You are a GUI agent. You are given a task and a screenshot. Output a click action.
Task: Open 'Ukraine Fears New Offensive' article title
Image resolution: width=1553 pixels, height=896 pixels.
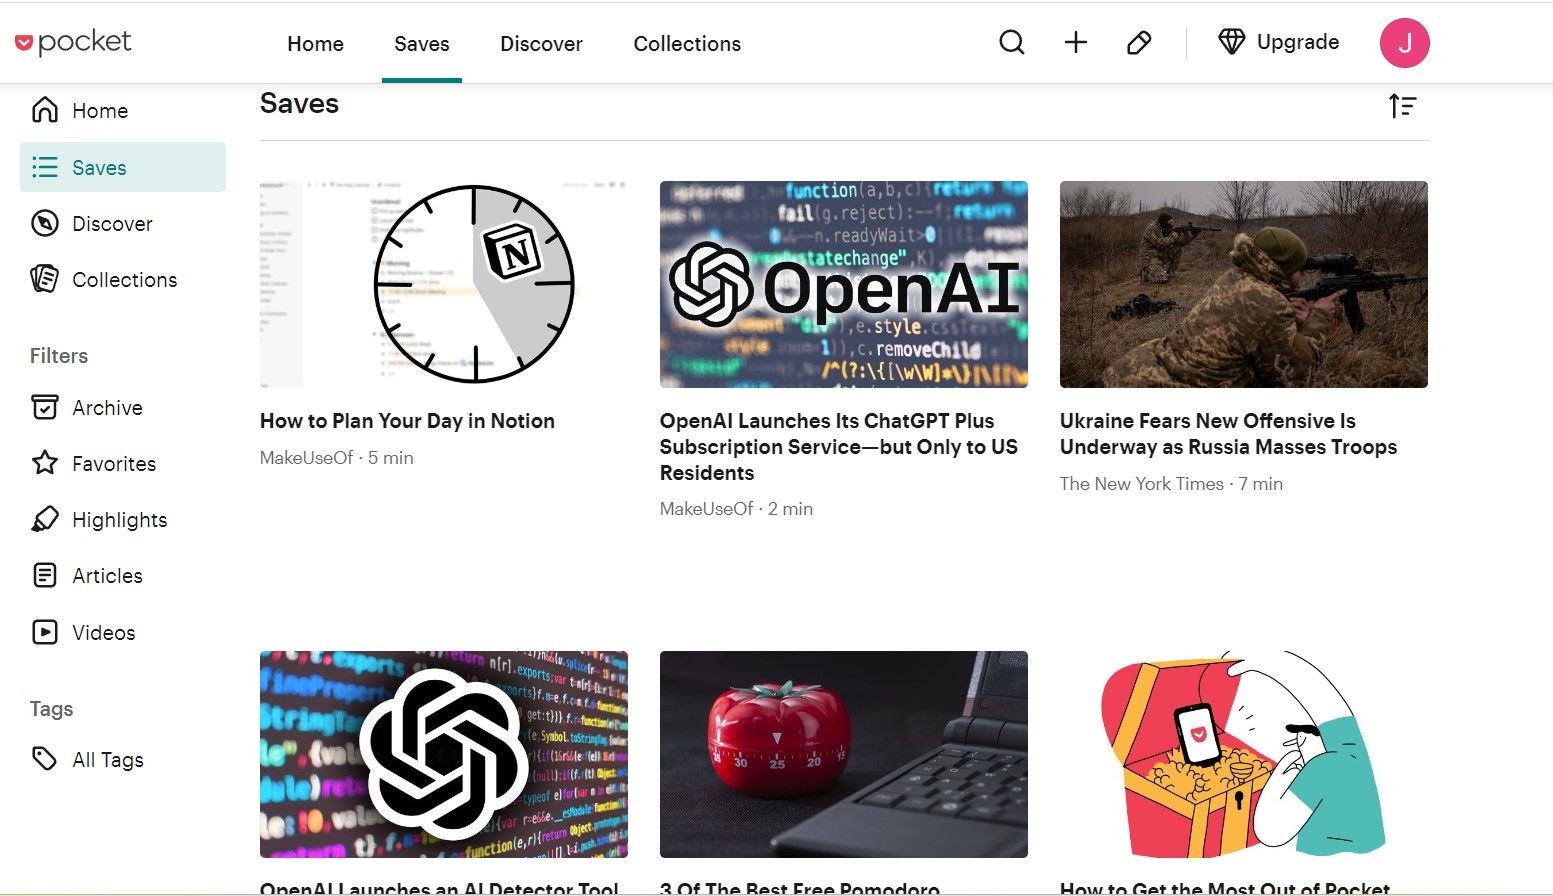[x=1228, y=434]
